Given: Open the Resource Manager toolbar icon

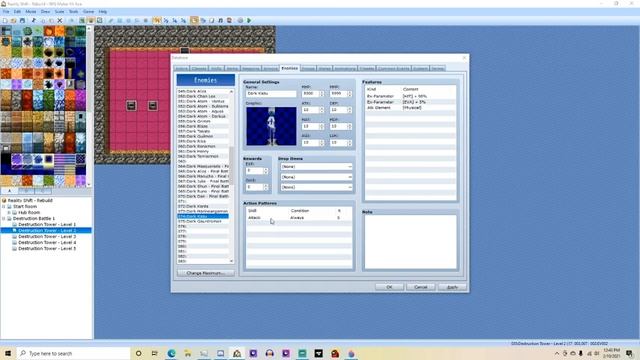Looking at the screenshot, I should (x=203, y=20).
